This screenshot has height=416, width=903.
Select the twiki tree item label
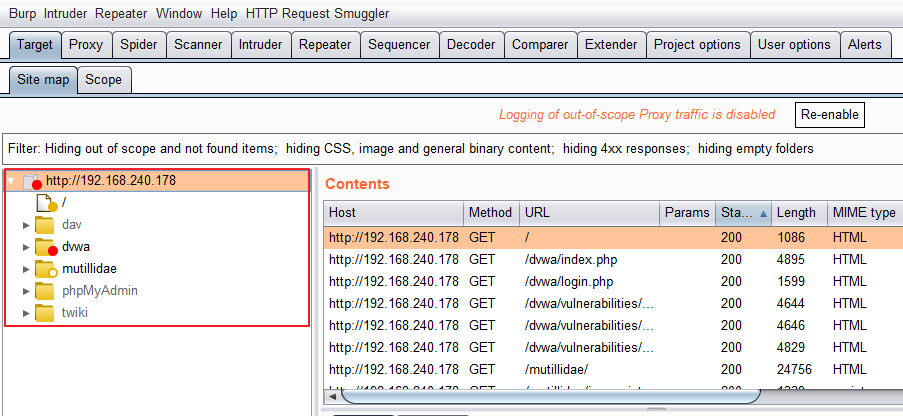tap(75, 313)
